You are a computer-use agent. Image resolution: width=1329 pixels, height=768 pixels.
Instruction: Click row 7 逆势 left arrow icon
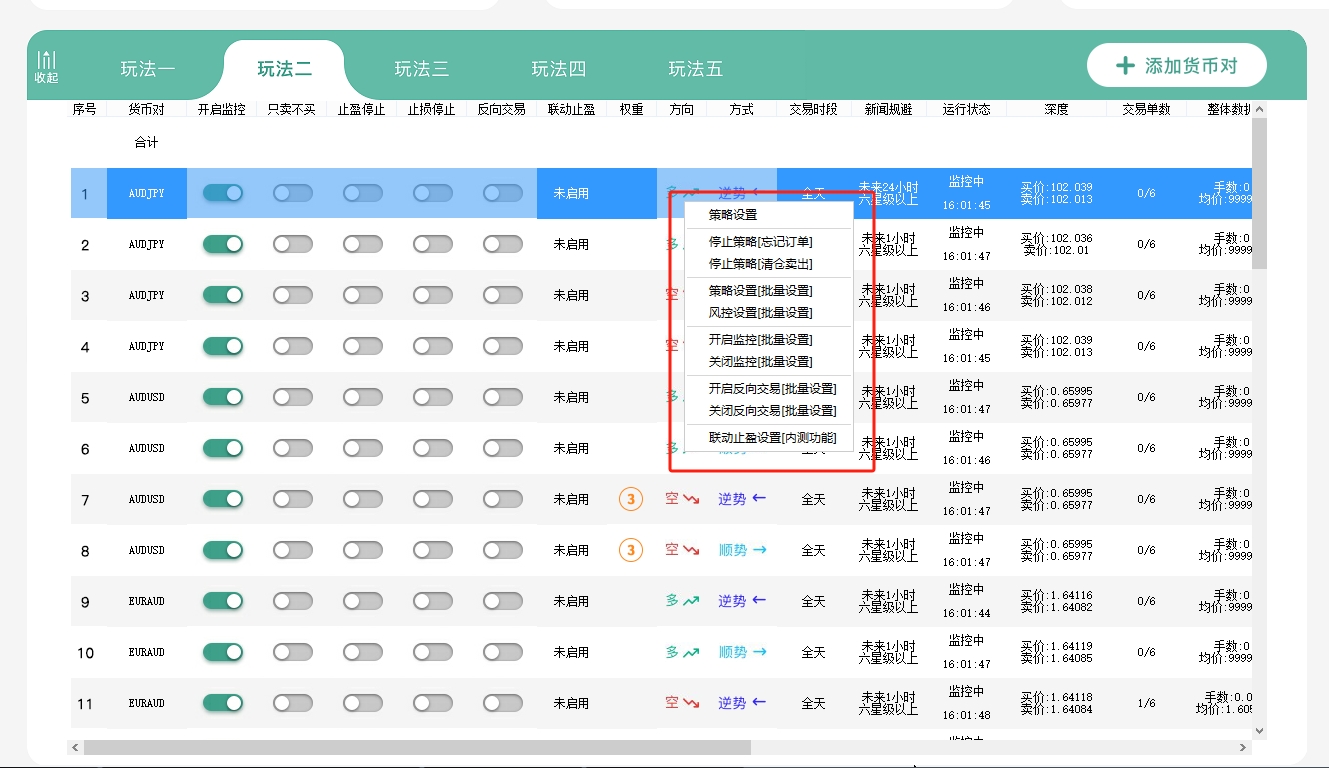pos(759,498)
